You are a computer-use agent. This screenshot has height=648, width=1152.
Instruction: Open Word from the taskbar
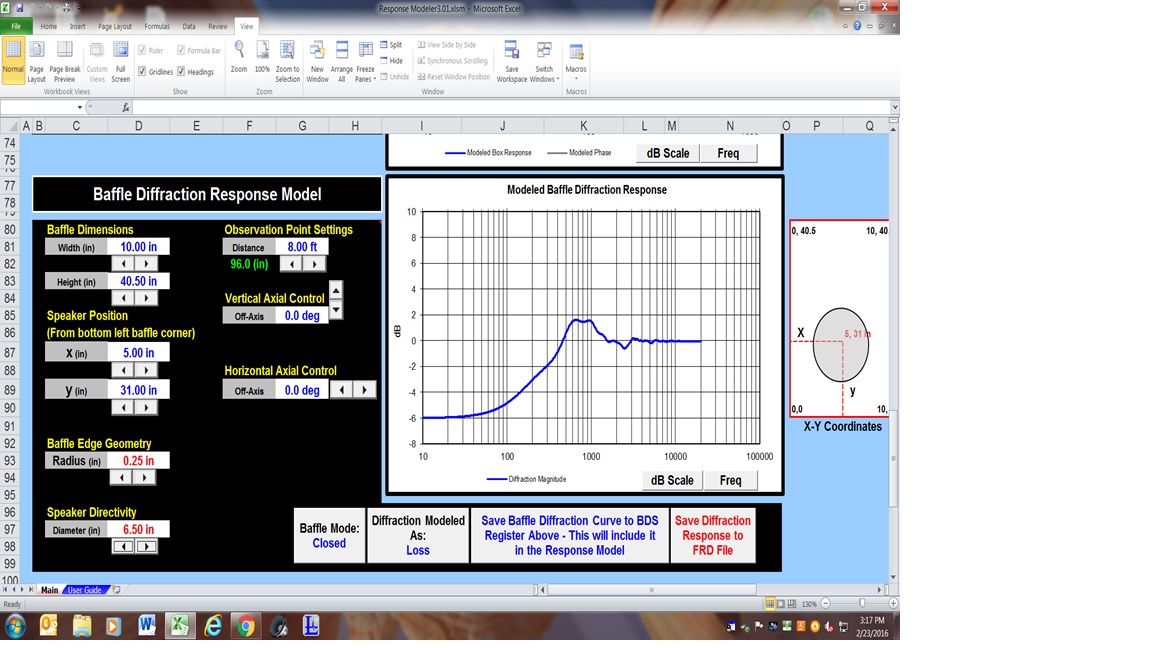[x=146, y=626]
